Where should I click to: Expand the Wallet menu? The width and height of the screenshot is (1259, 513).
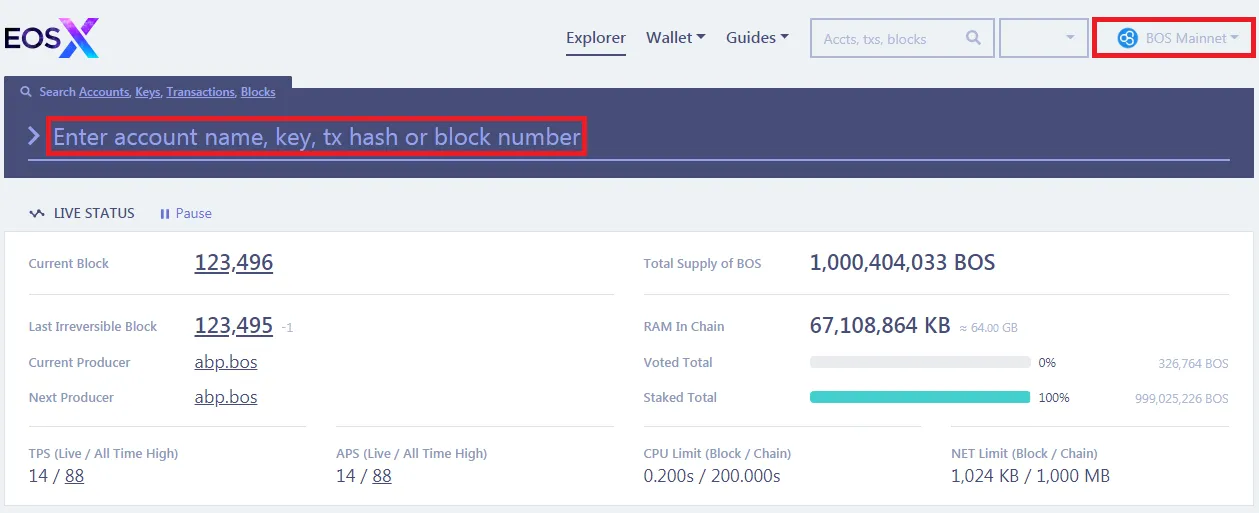[676, 37]
